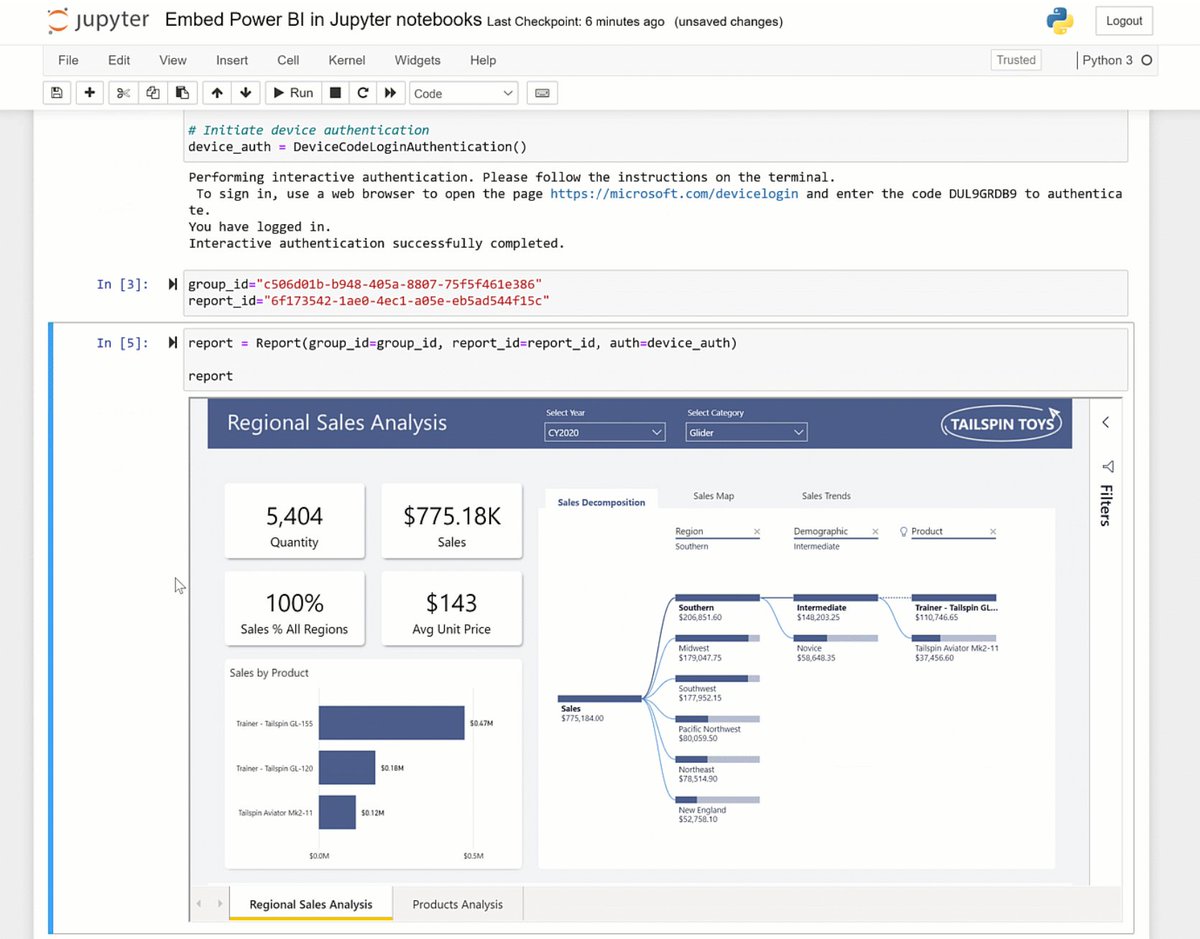
Task: Run-cell marker beside In [3]
Action: pyautogui.click(x=173, y=285)
